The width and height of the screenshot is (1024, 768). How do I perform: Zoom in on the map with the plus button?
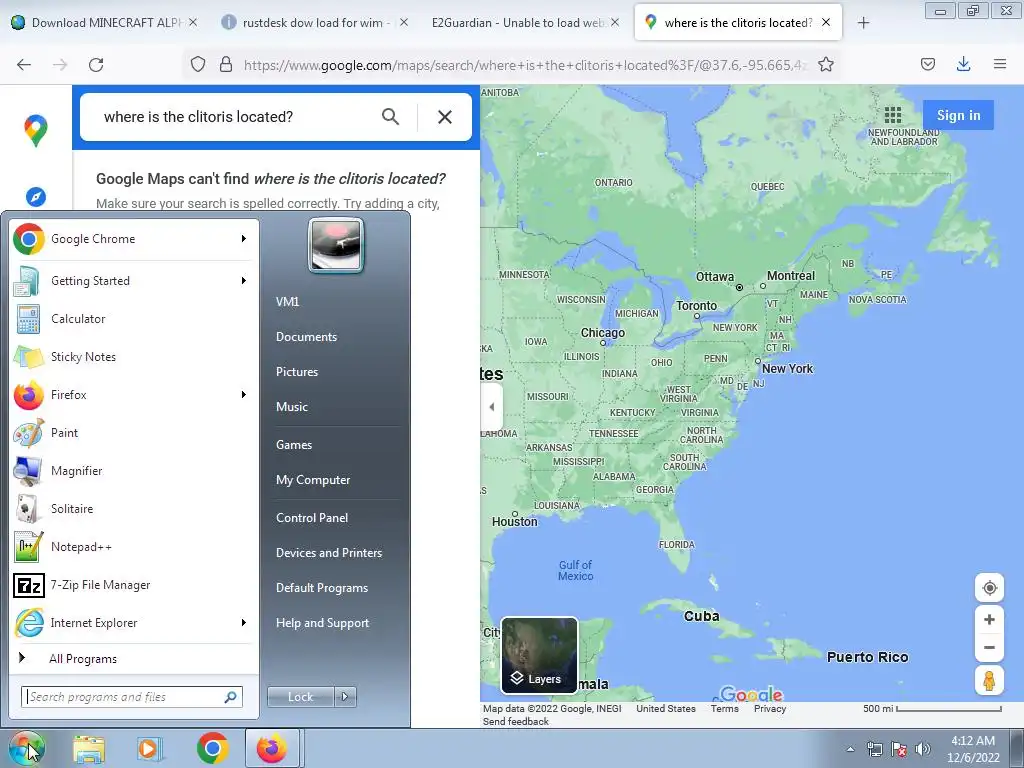[989, 619]
